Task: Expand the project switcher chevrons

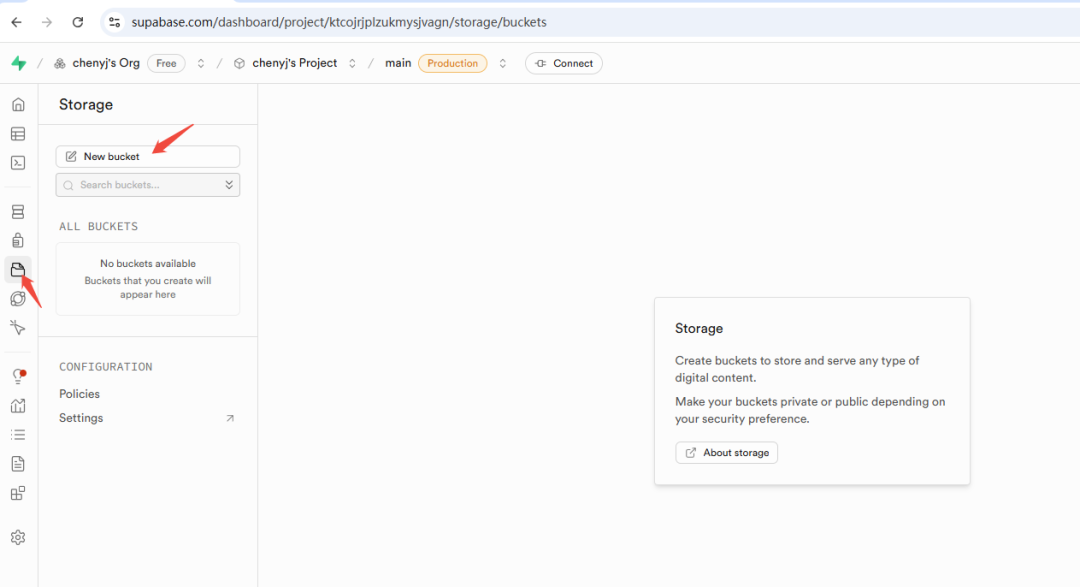Action: pos(352,63)
